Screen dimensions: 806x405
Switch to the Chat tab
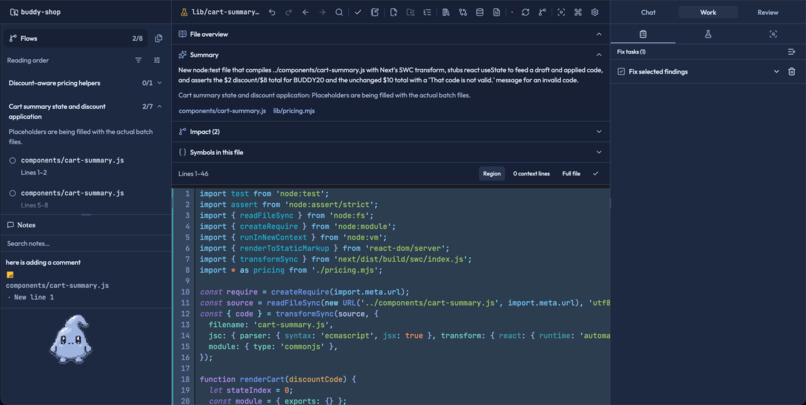click(648, 12)
